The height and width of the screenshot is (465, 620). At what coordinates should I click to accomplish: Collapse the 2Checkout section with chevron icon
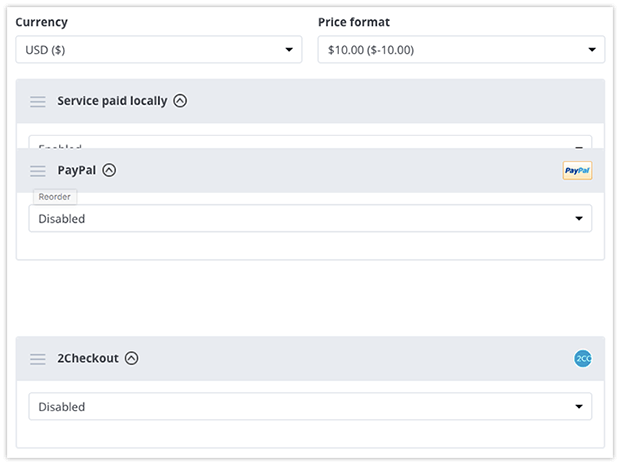[x=132, y=358]
